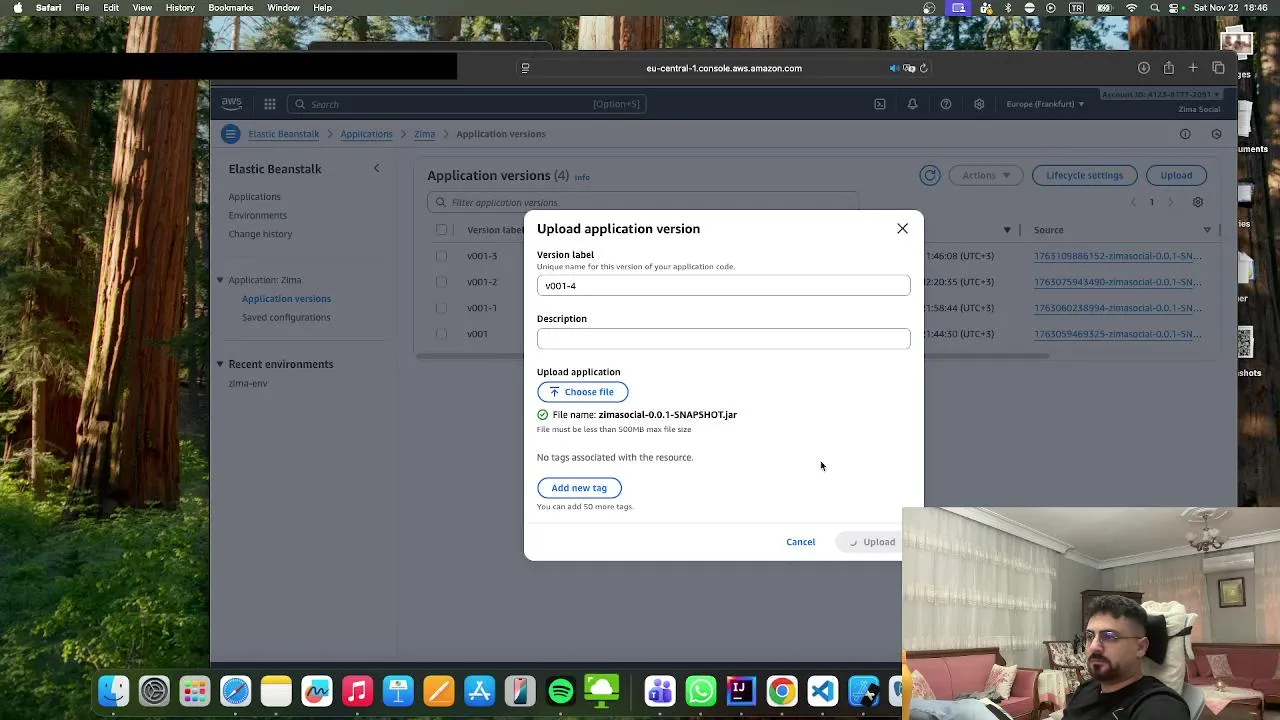Open Lifecycle settings
This screenshot has height=720, width=1280.
tap(1084, 175)
